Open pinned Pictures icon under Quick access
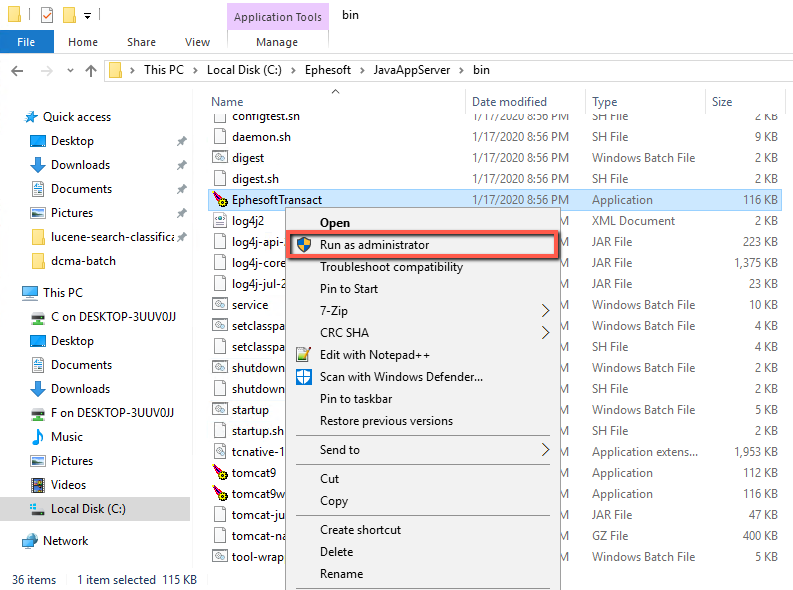This screenshot has height=590, width=793. click(38, 213)
